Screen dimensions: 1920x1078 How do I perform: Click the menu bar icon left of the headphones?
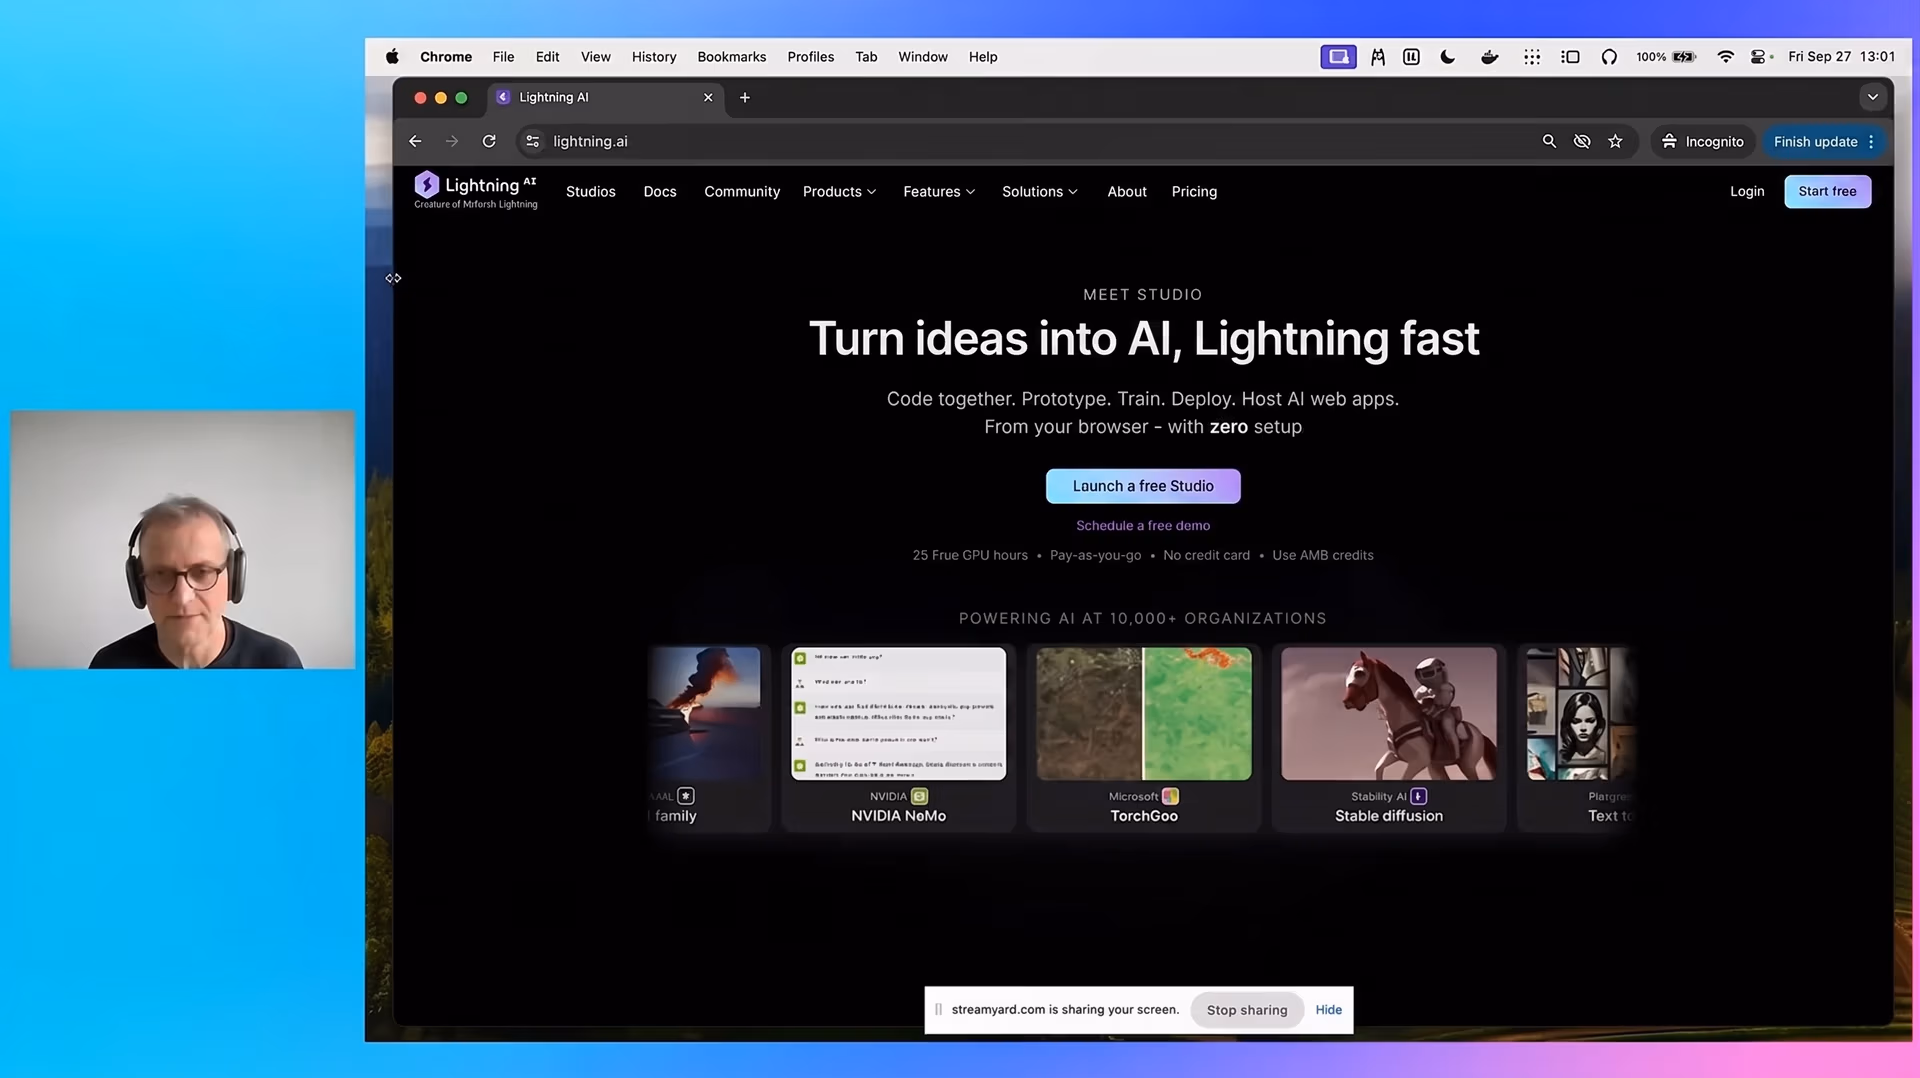pyautogui.click(x=1570, y=57)
